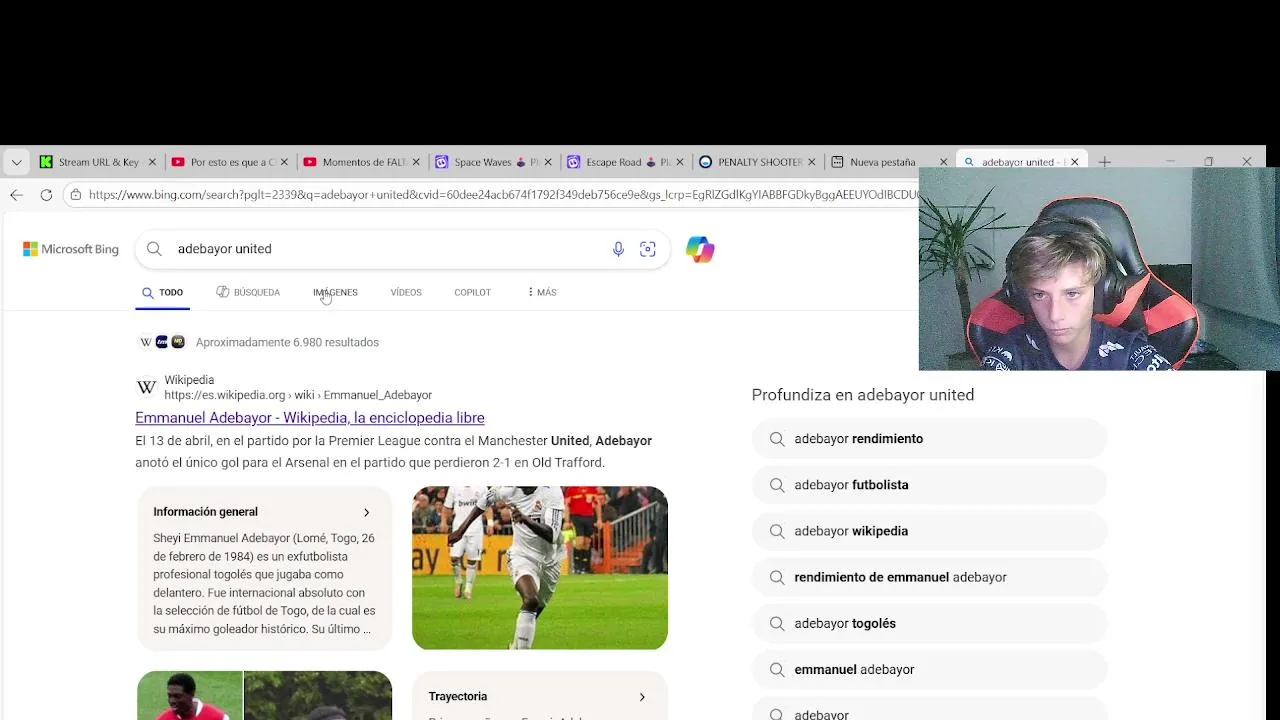Select suggestion adebayor rendimiento

click(929, 439)
